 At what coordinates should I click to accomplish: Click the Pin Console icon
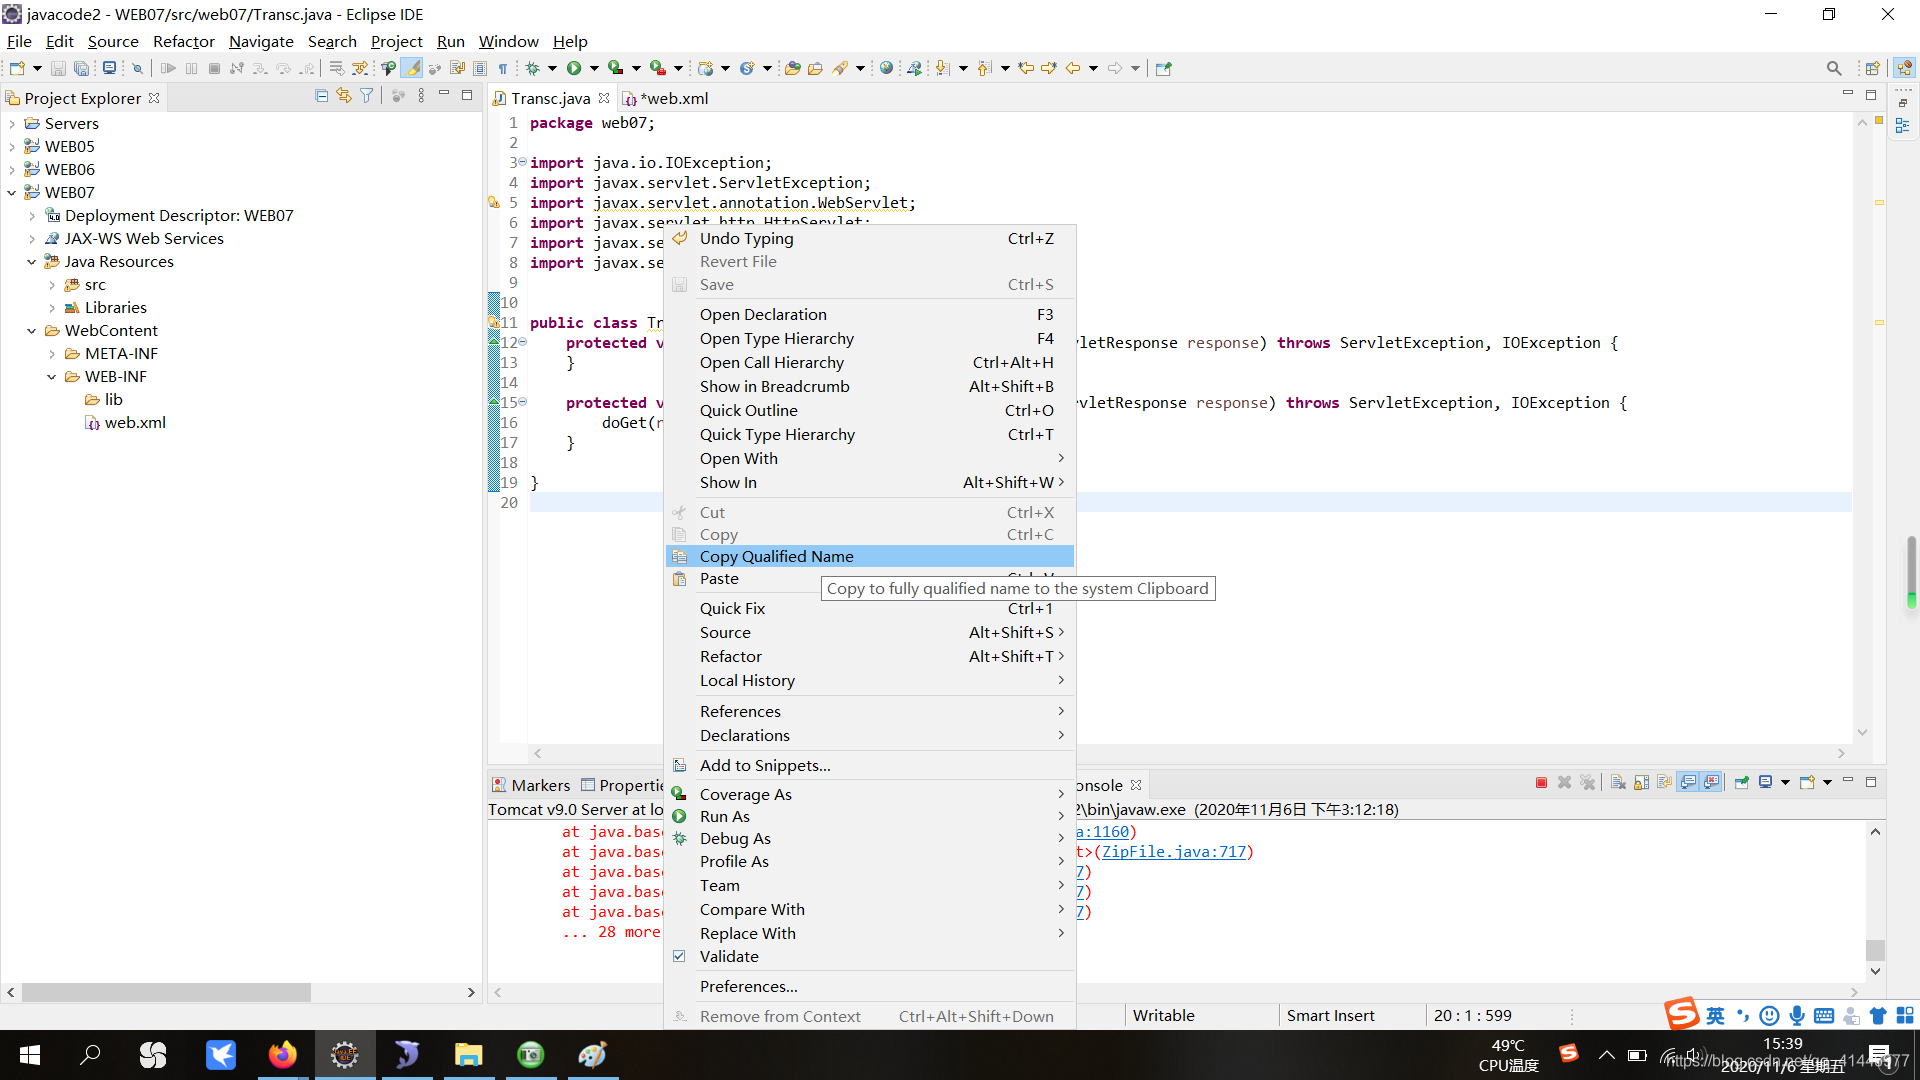tap(1741, 783)
